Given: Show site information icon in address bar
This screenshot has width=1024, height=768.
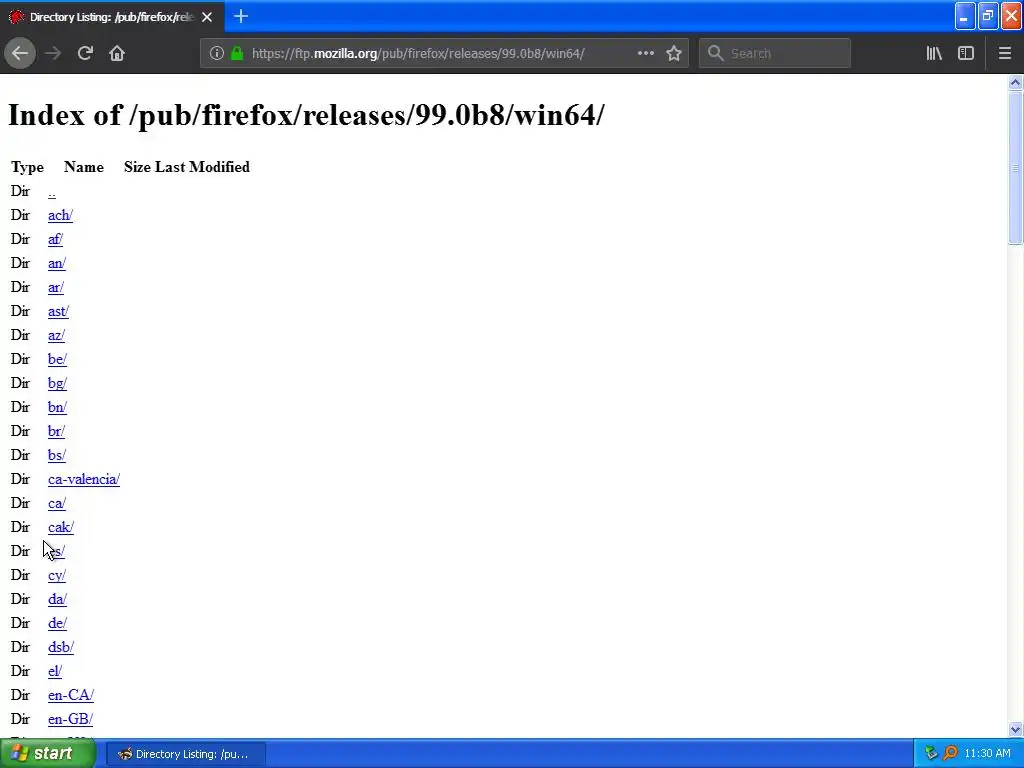Looking at the screenshot, I should (217, 53).
